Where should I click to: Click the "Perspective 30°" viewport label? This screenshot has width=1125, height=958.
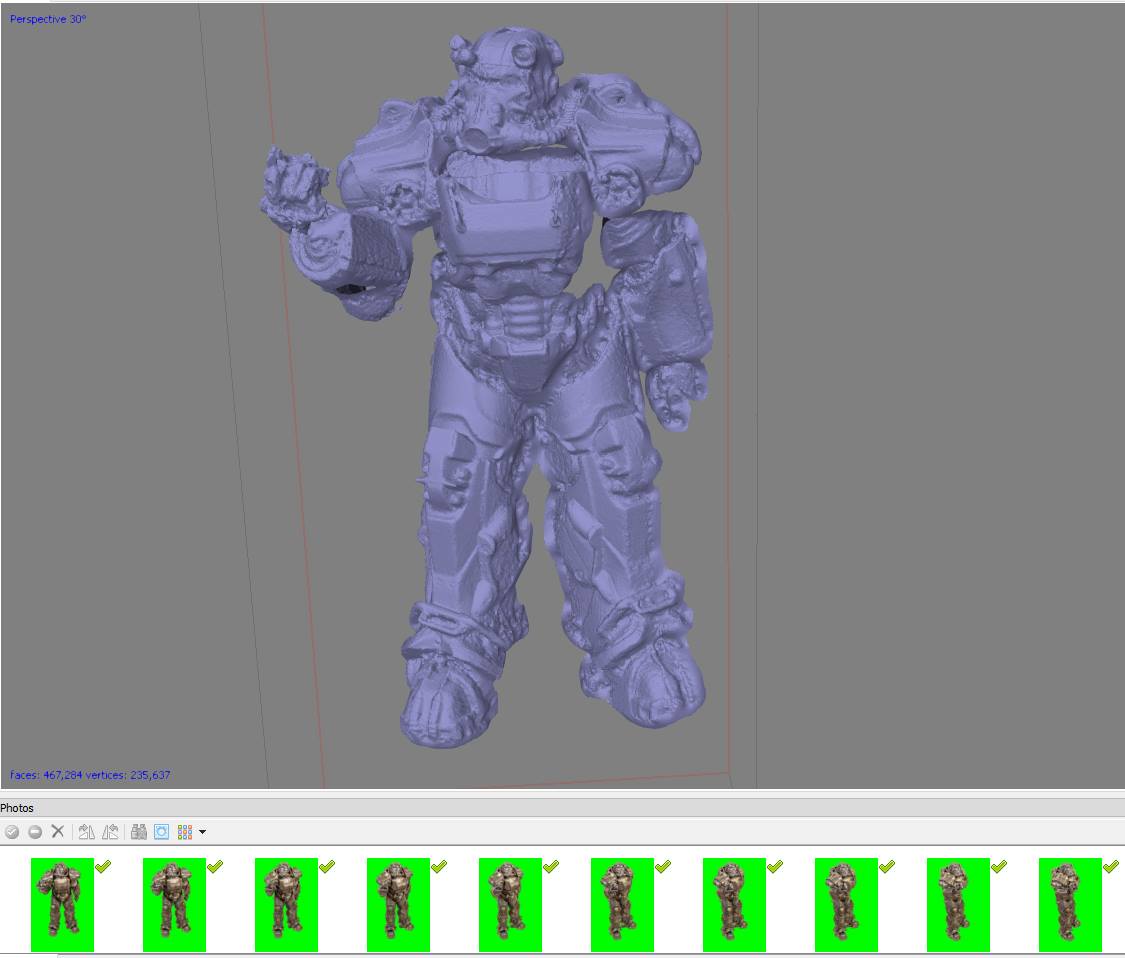[x=48, y=19]
